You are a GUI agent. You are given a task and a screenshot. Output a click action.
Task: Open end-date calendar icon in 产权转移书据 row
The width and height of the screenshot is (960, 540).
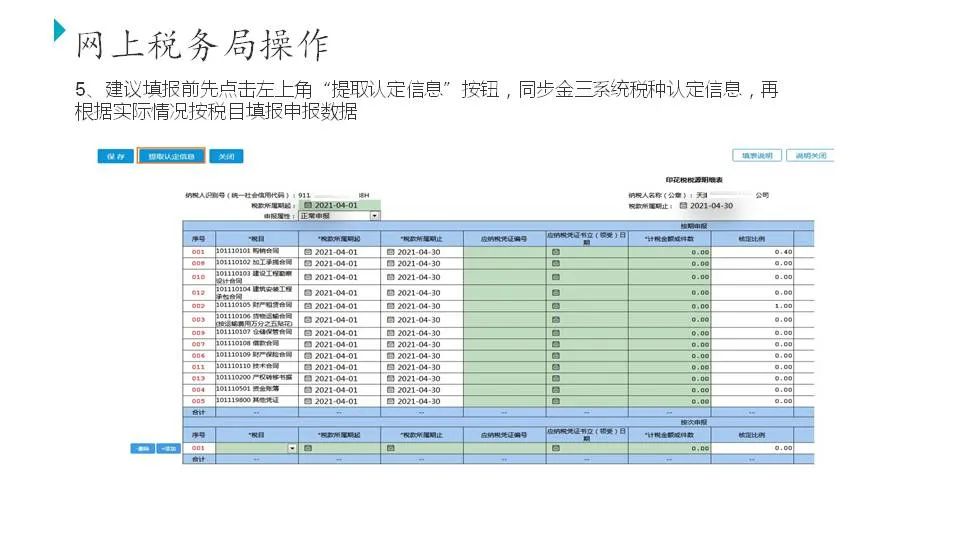[x=391, y=378]
